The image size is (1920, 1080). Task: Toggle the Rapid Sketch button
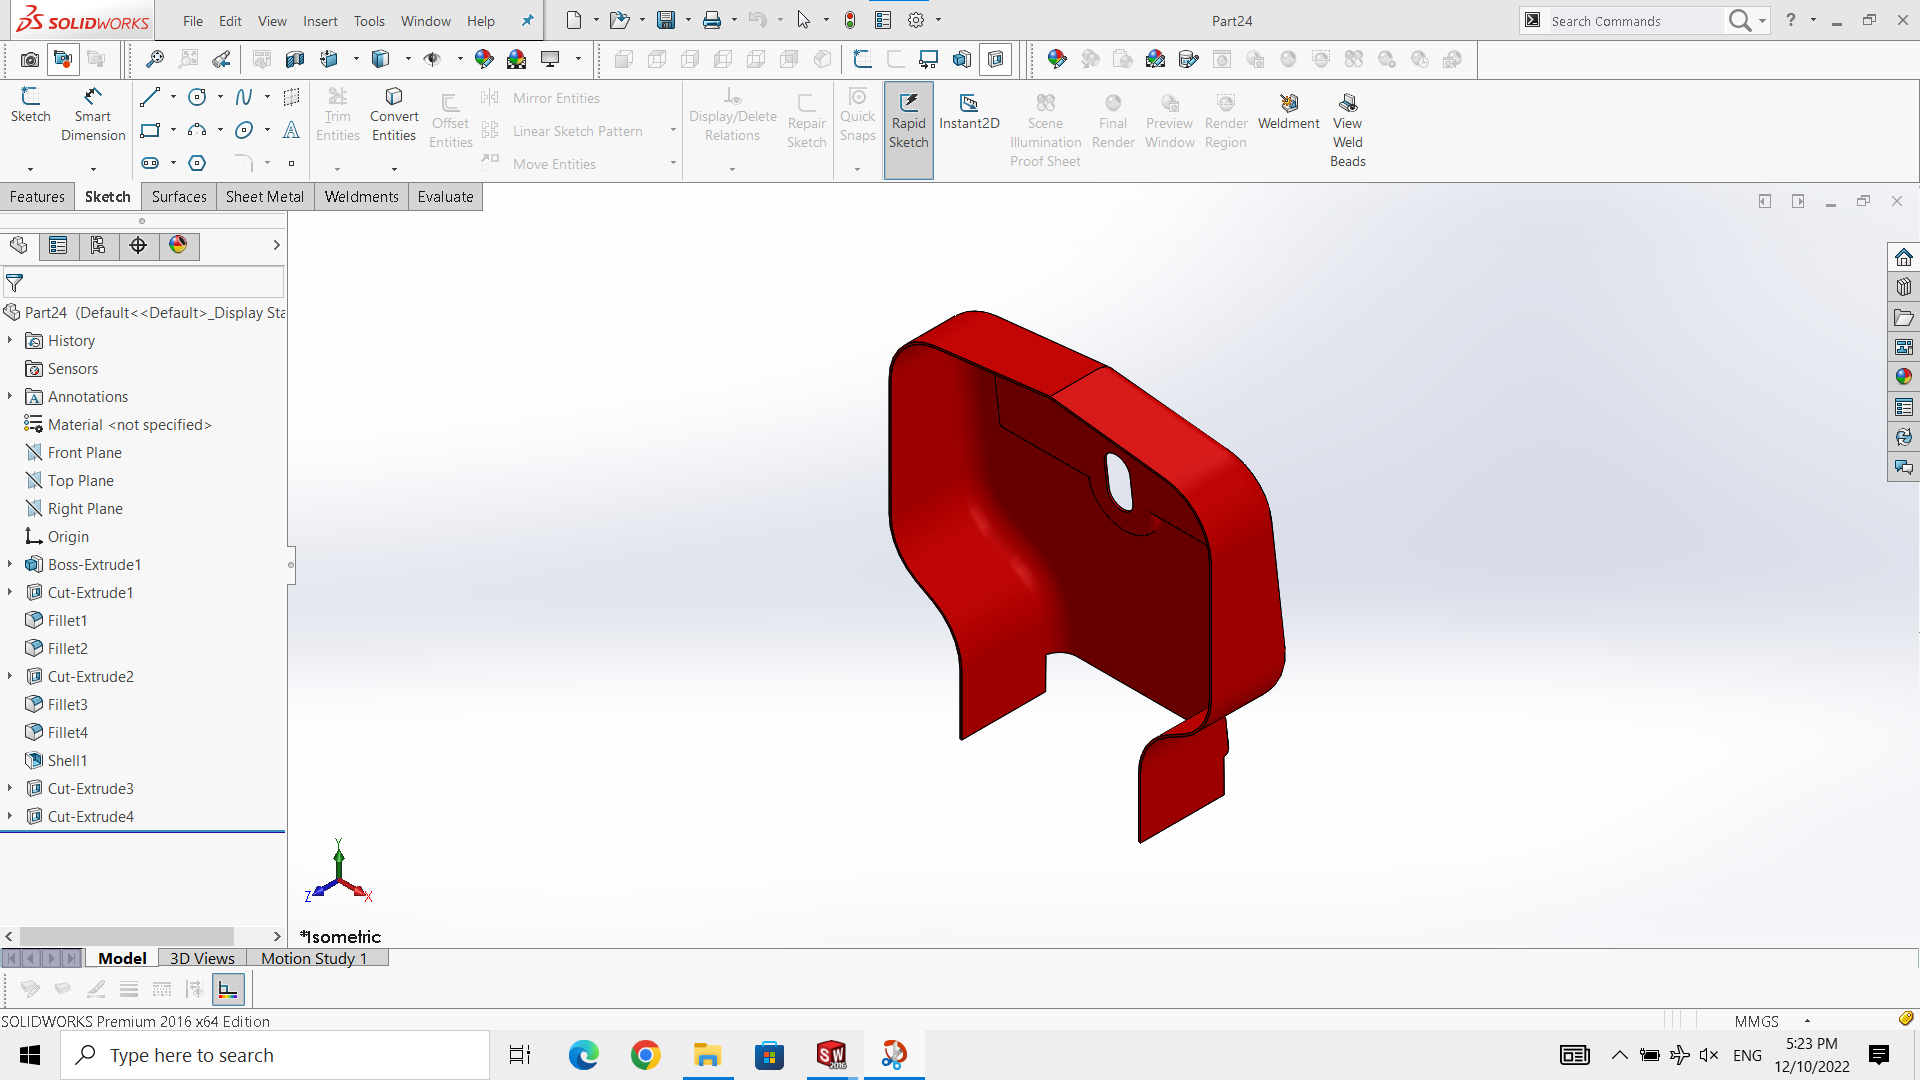point(908,130)
